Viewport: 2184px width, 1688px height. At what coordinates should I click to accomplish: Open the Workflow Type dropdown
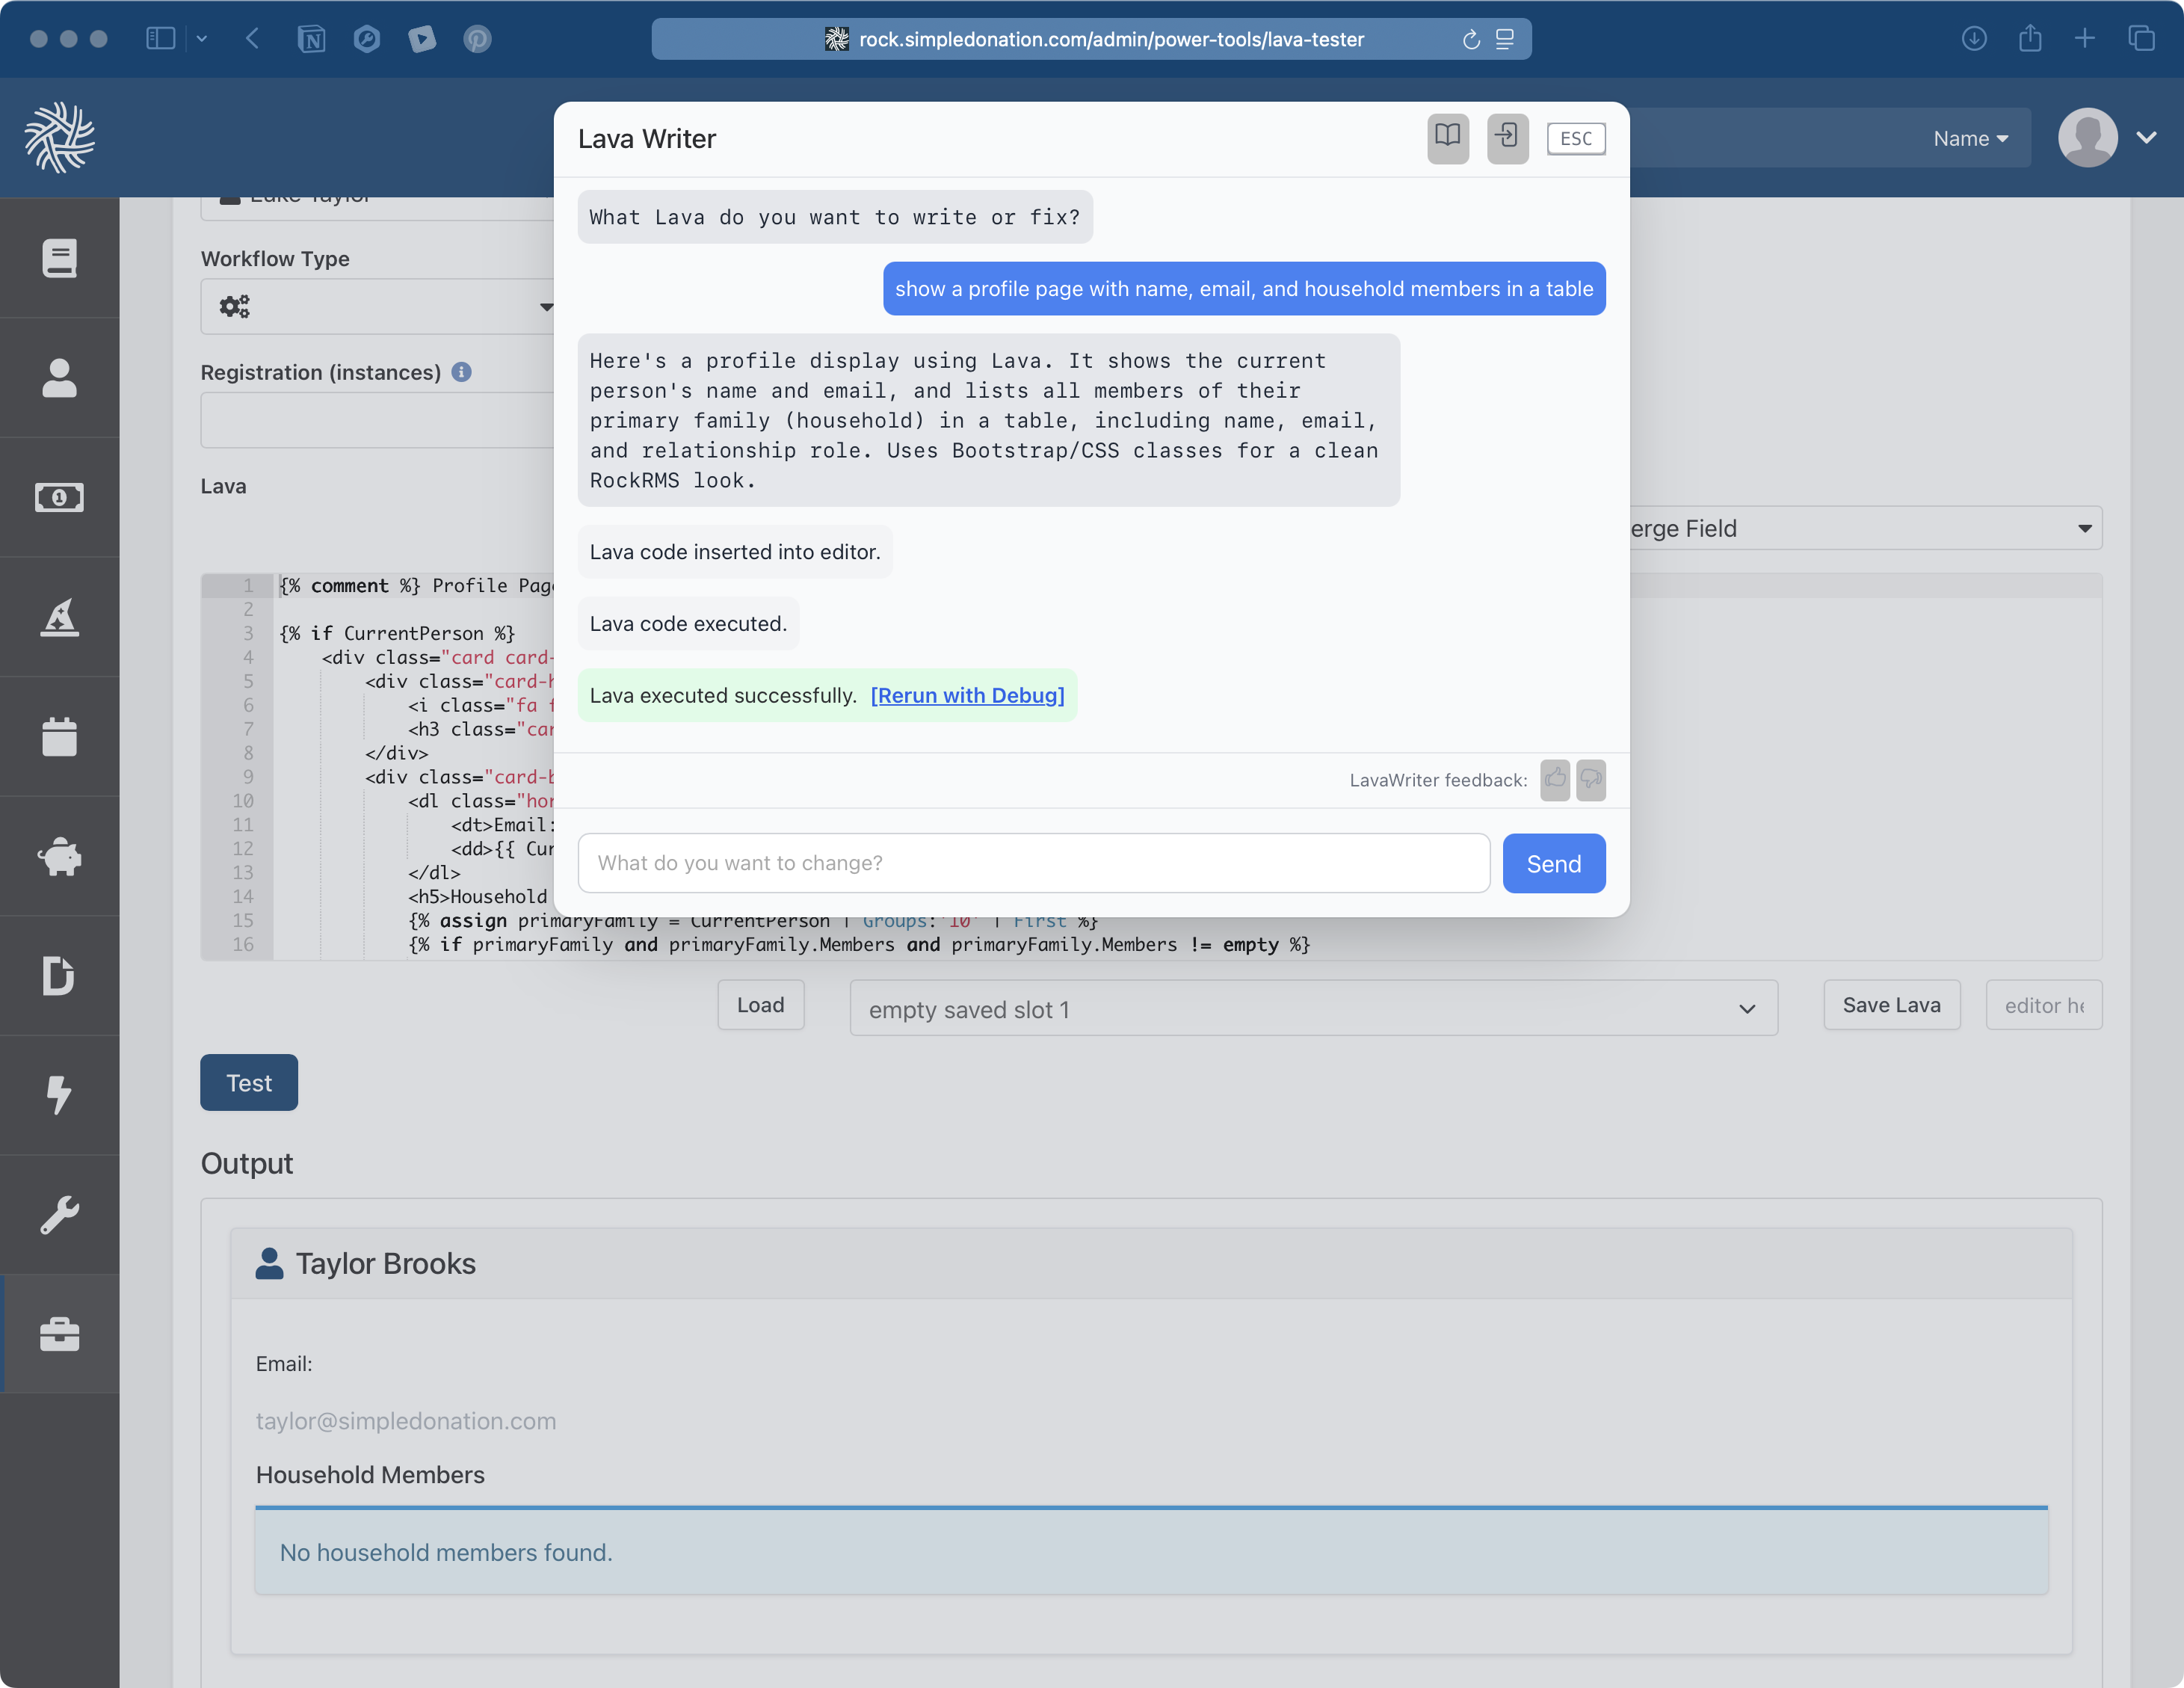click(378, 306)
